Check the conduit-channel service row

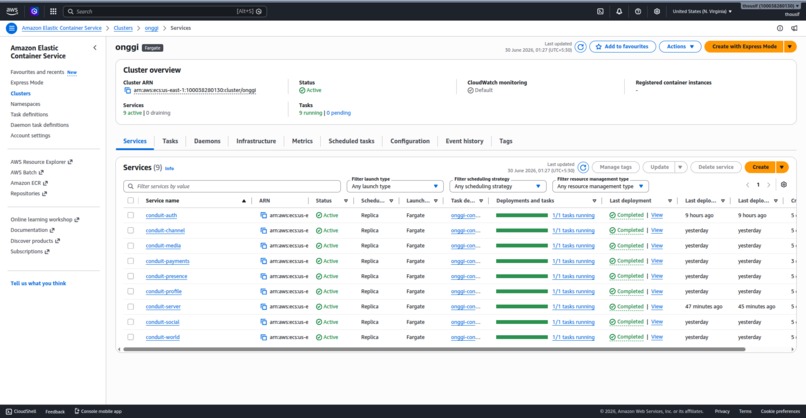[x=131, y=230]
